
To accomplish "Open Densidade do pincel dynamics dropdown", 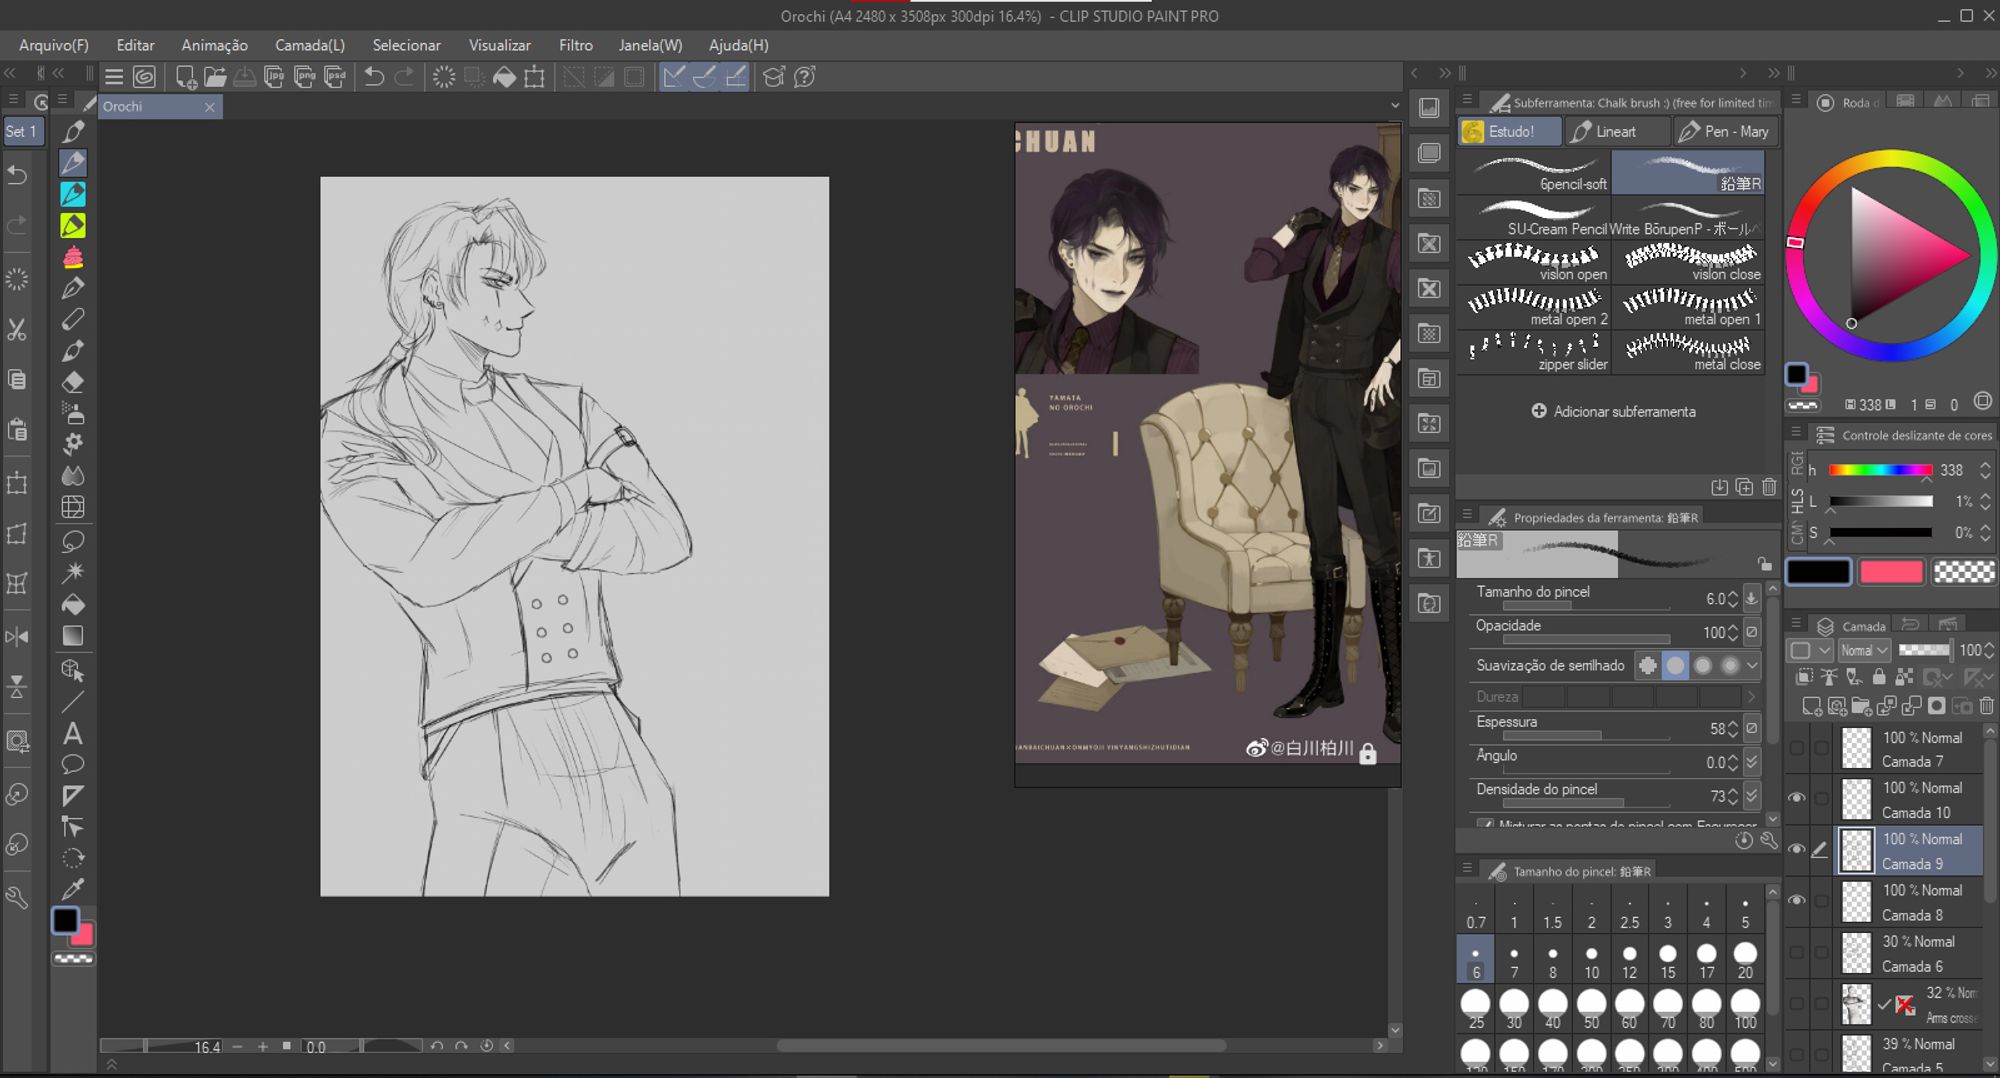I will [1752, 796].
